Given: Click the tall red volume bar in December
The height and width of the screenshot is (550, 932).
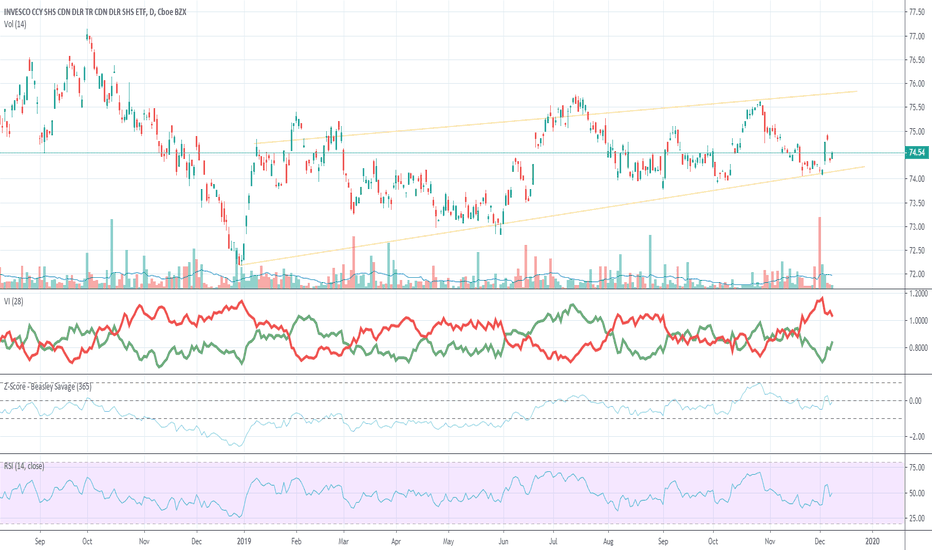Looking at the screenshot, I should point(820,253).
